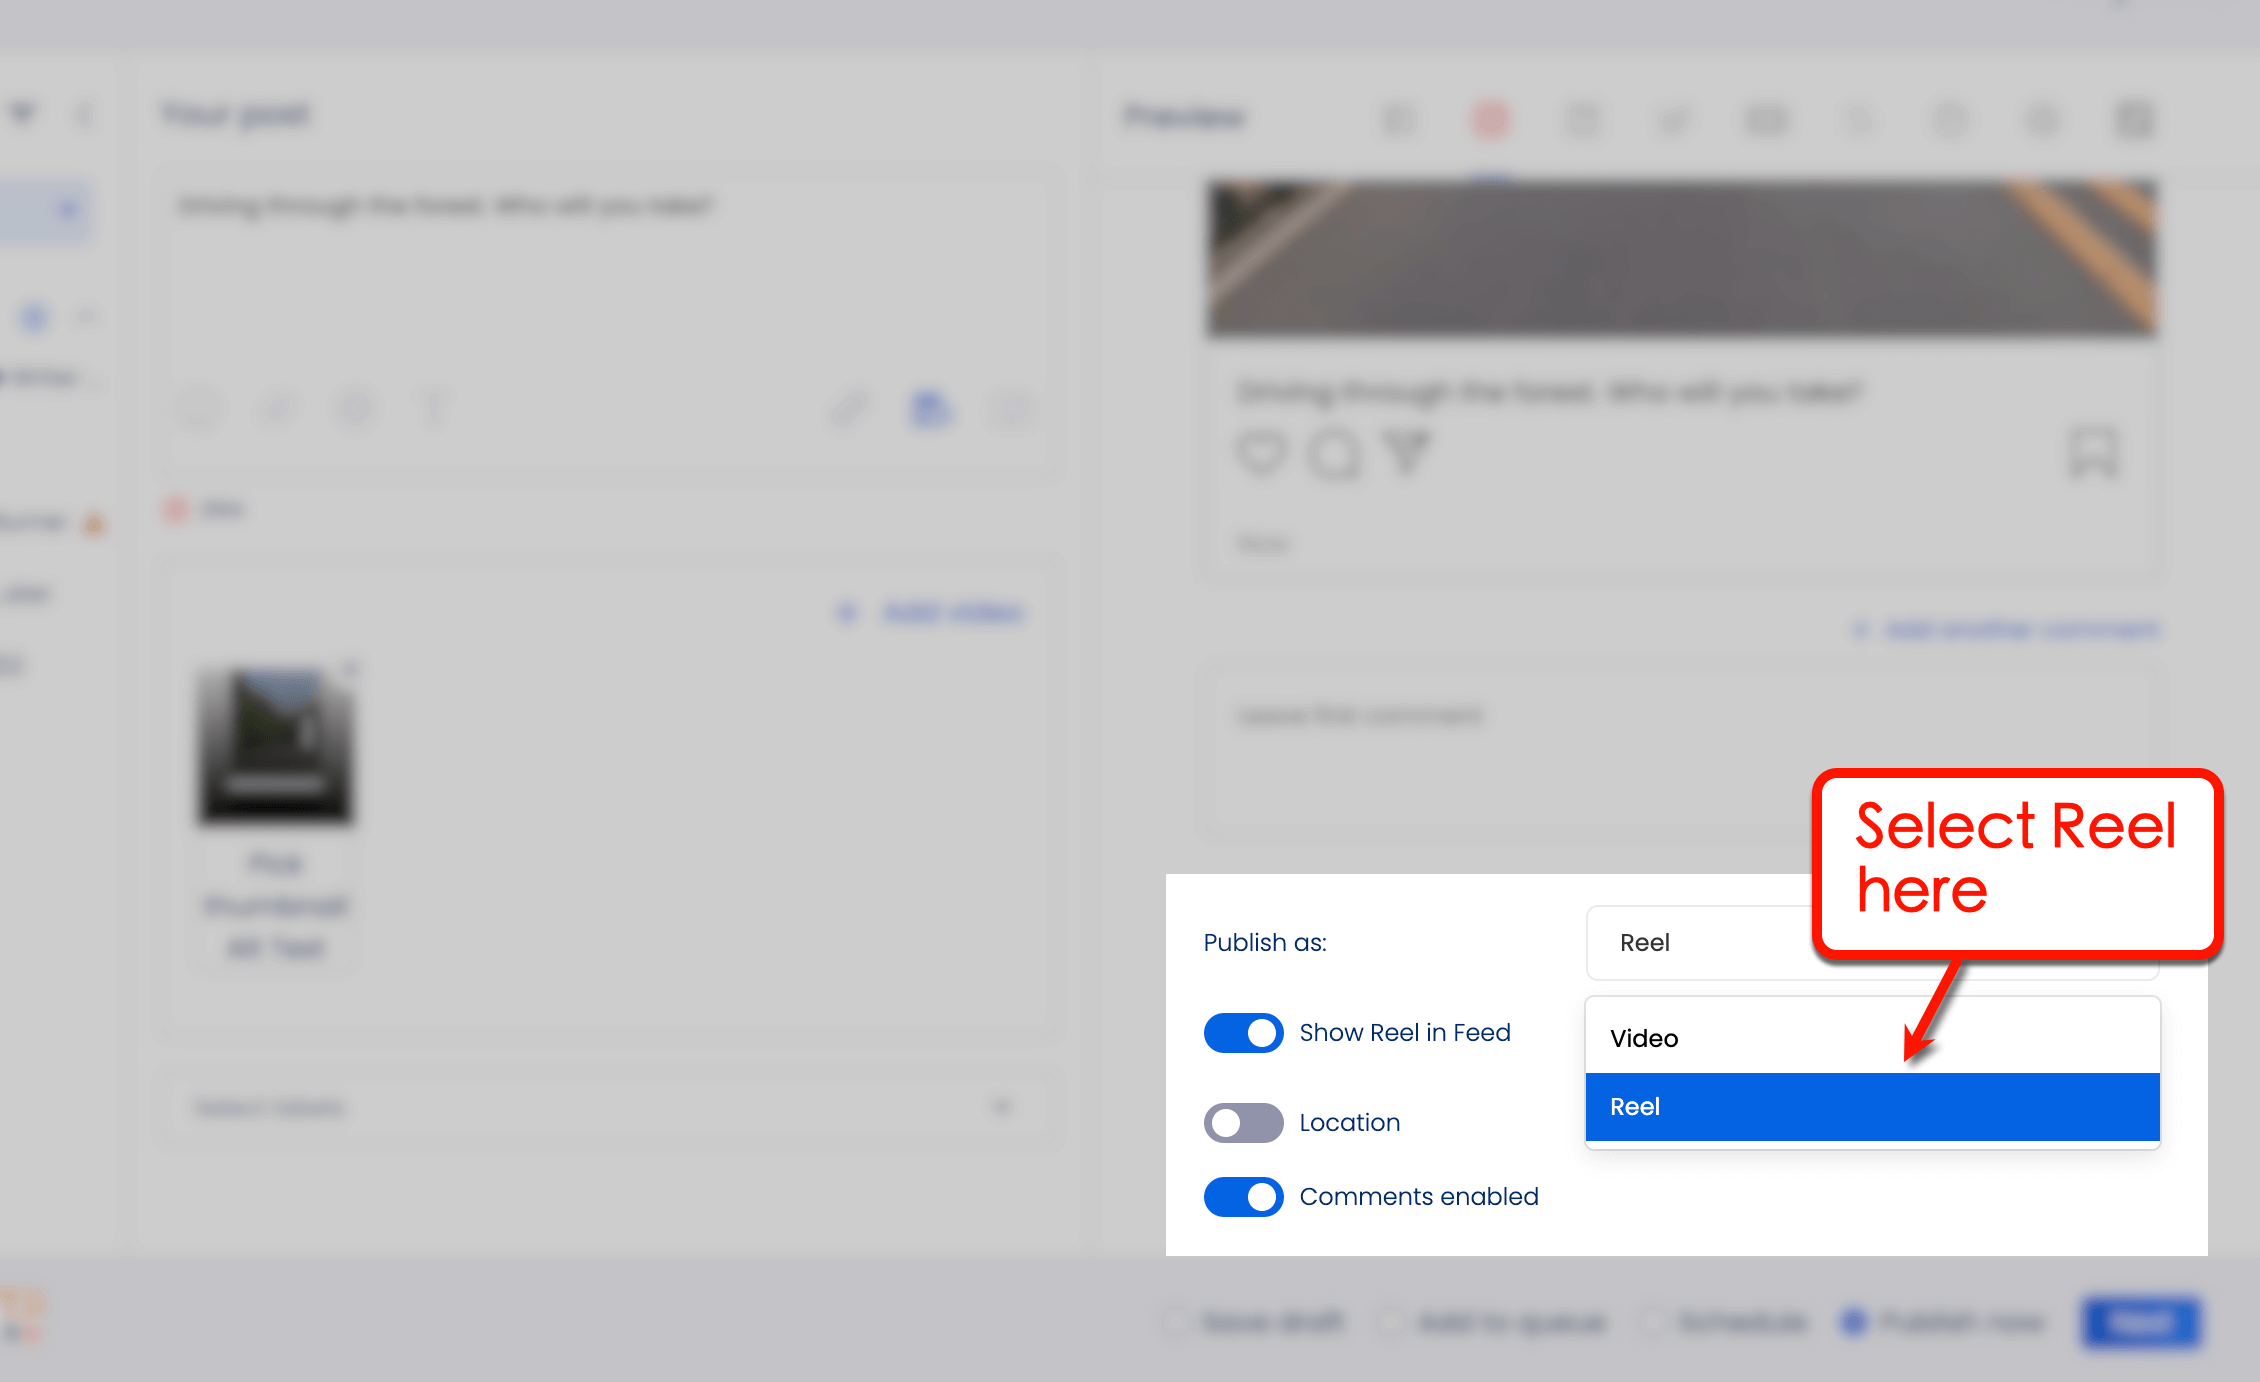
Task: Open the emoji picker in the post editor
Action: click(199, 409)
